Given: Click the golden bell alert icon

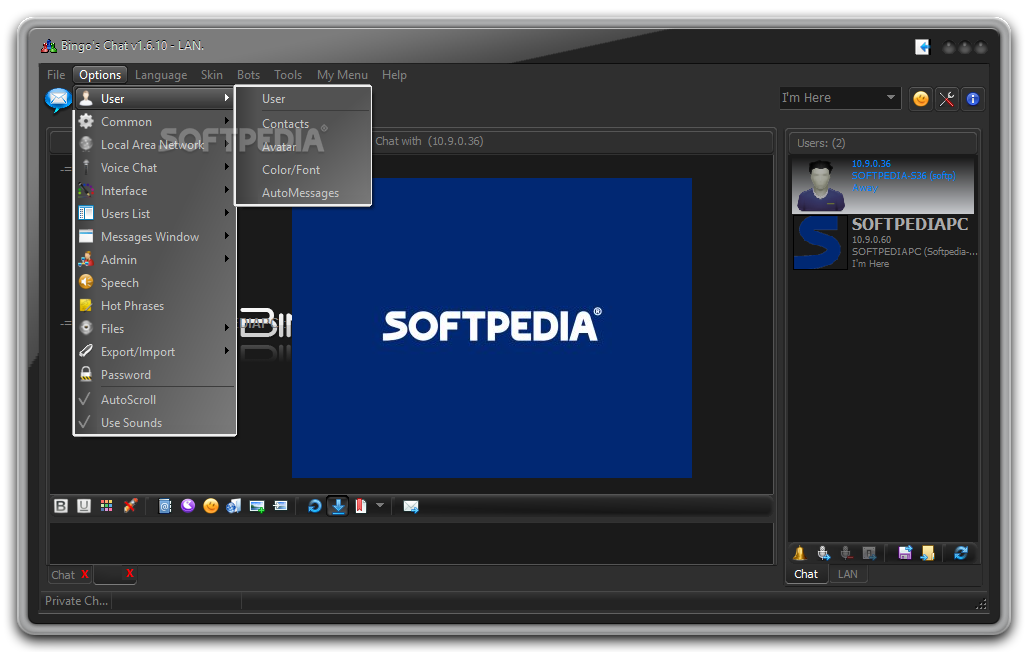Looking at the screenshot, I should pyautogui.click(x=799, y=553).
